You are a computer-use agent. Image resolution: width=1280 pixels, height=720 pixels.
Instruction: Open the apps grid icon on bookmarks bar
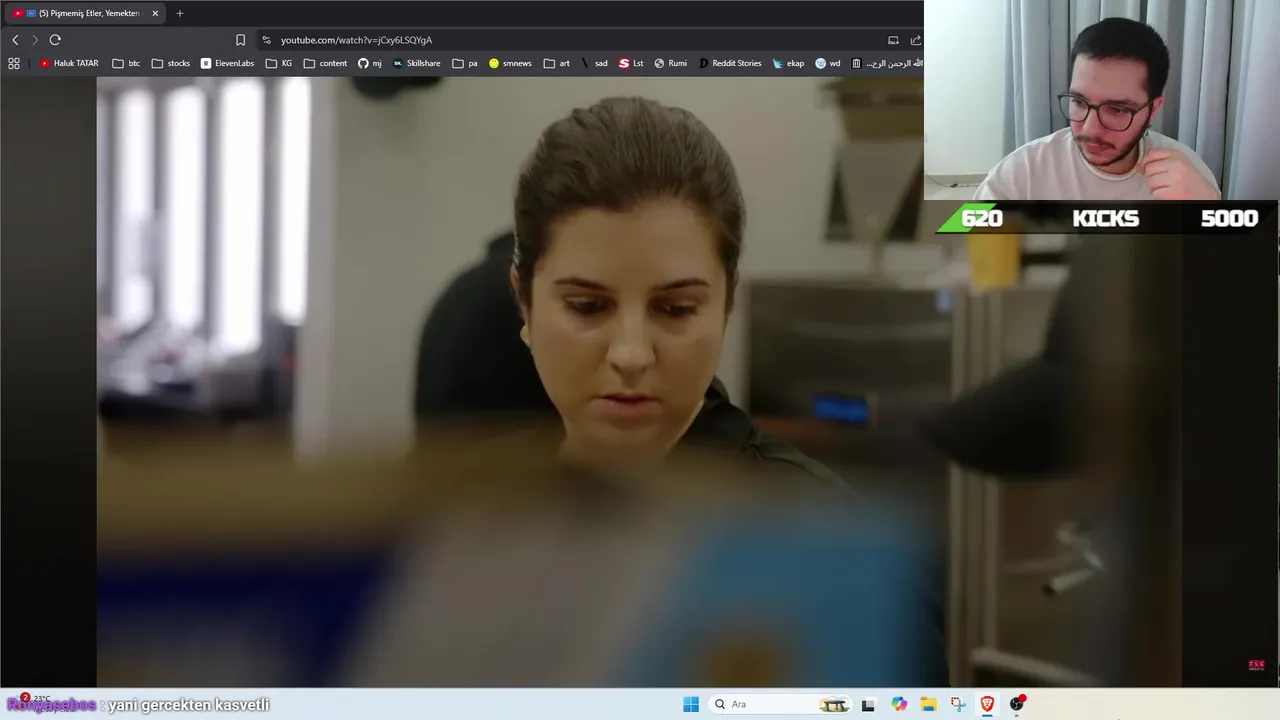pyautogui.click(x=14, y=63)
